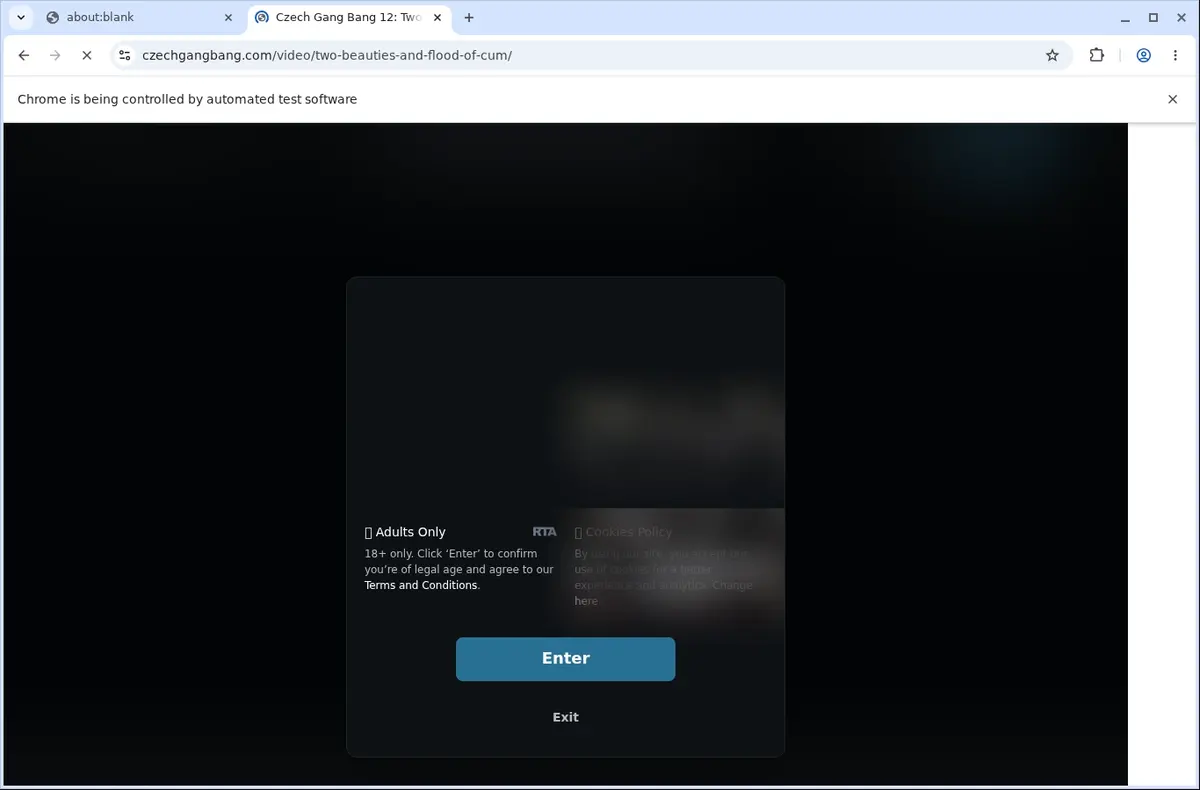Stop the page loading
Screen dimensions: 1200x790
[x=87, y=56]
